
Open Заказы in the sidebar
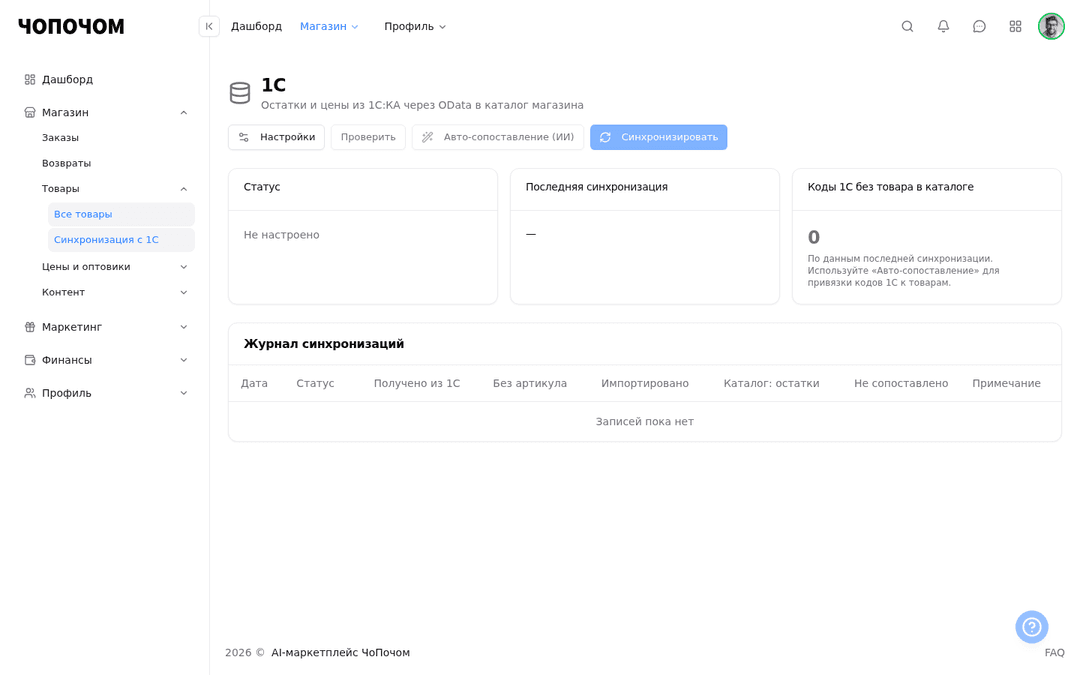[x=61, y=138]
